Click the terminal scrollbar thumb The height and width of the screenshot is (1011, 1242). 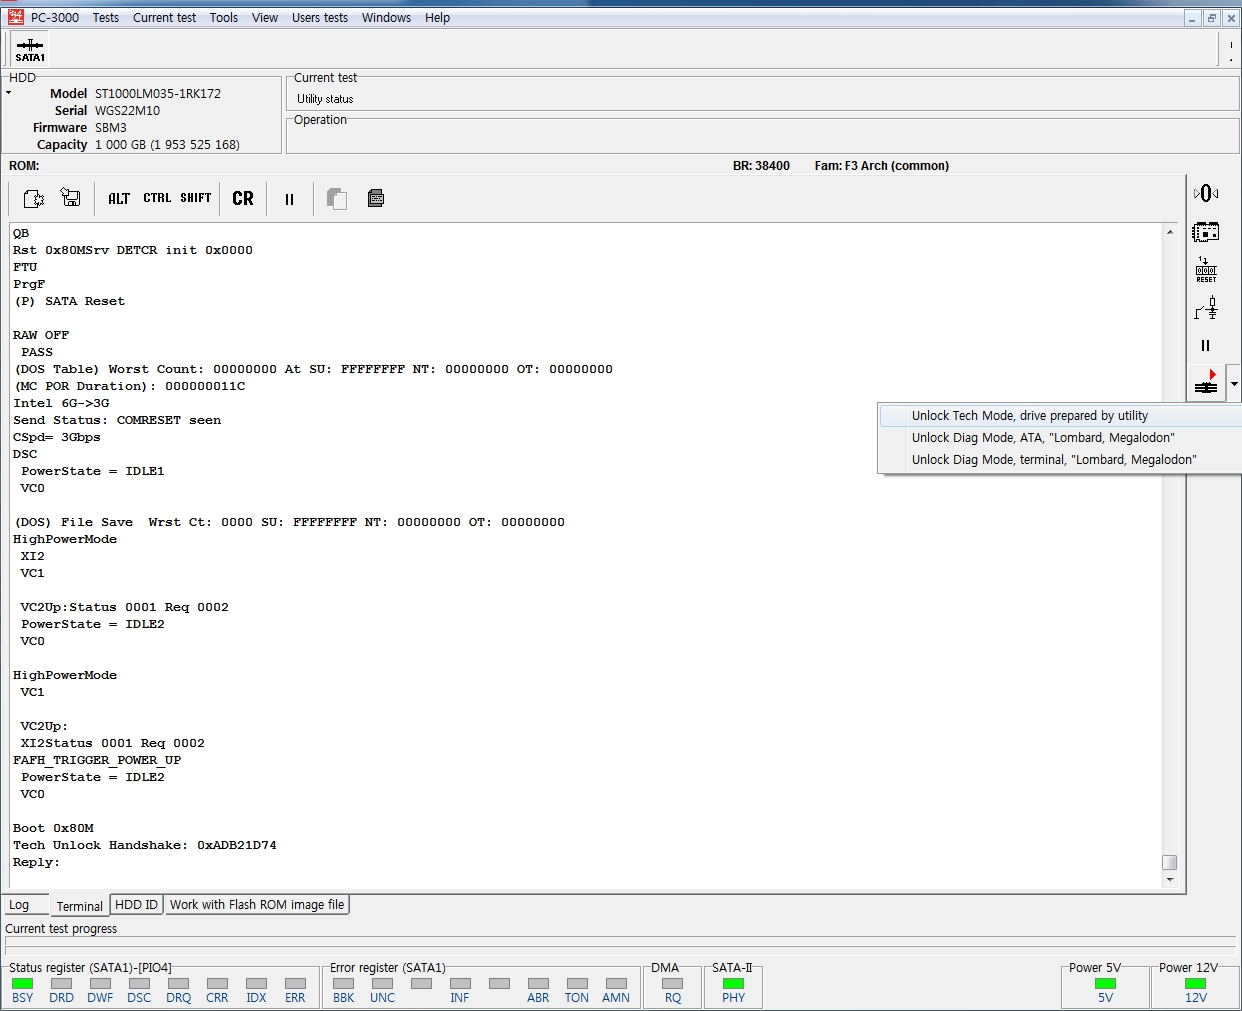[x=1170, y=862]
